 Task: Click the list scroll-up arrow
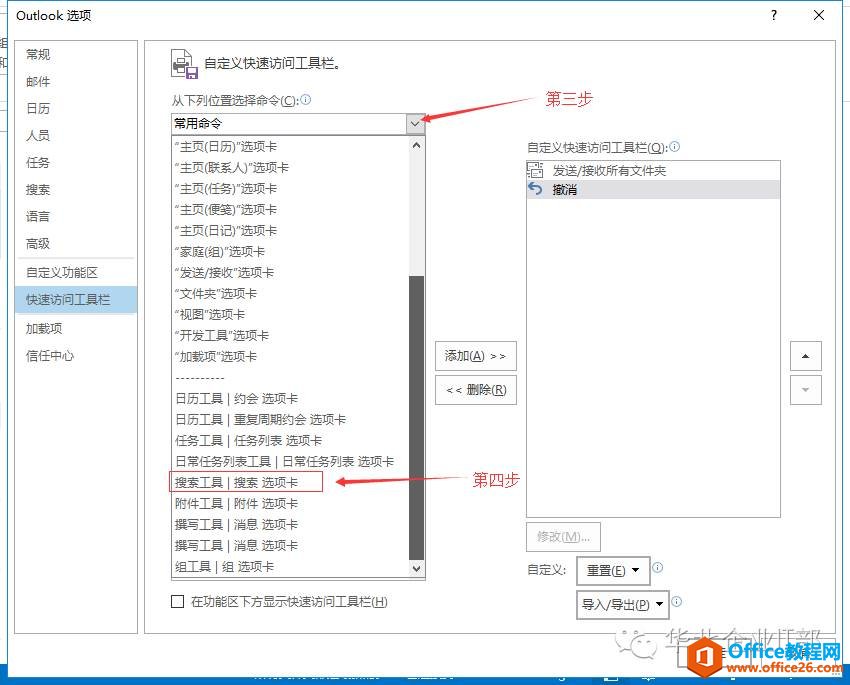(416, 145)
